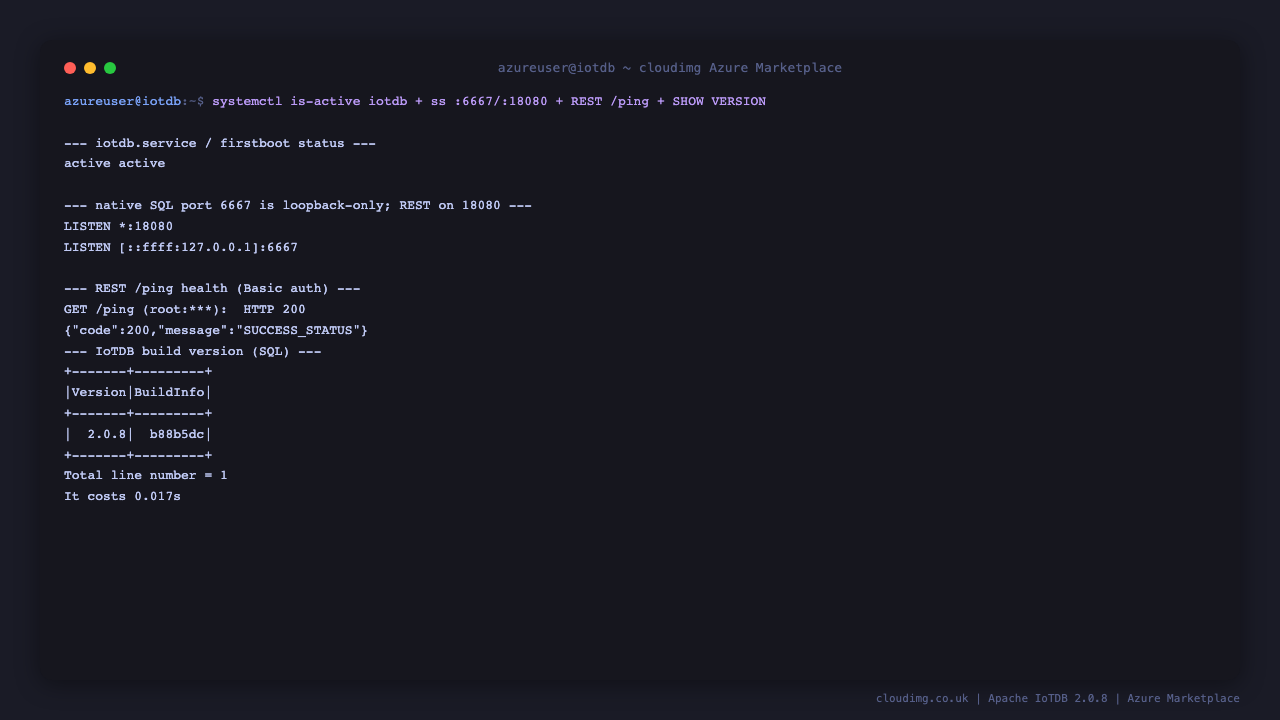This screenshot has width=1280, height=720.
Task: Click the 'active active' status line
Action: 115,163
